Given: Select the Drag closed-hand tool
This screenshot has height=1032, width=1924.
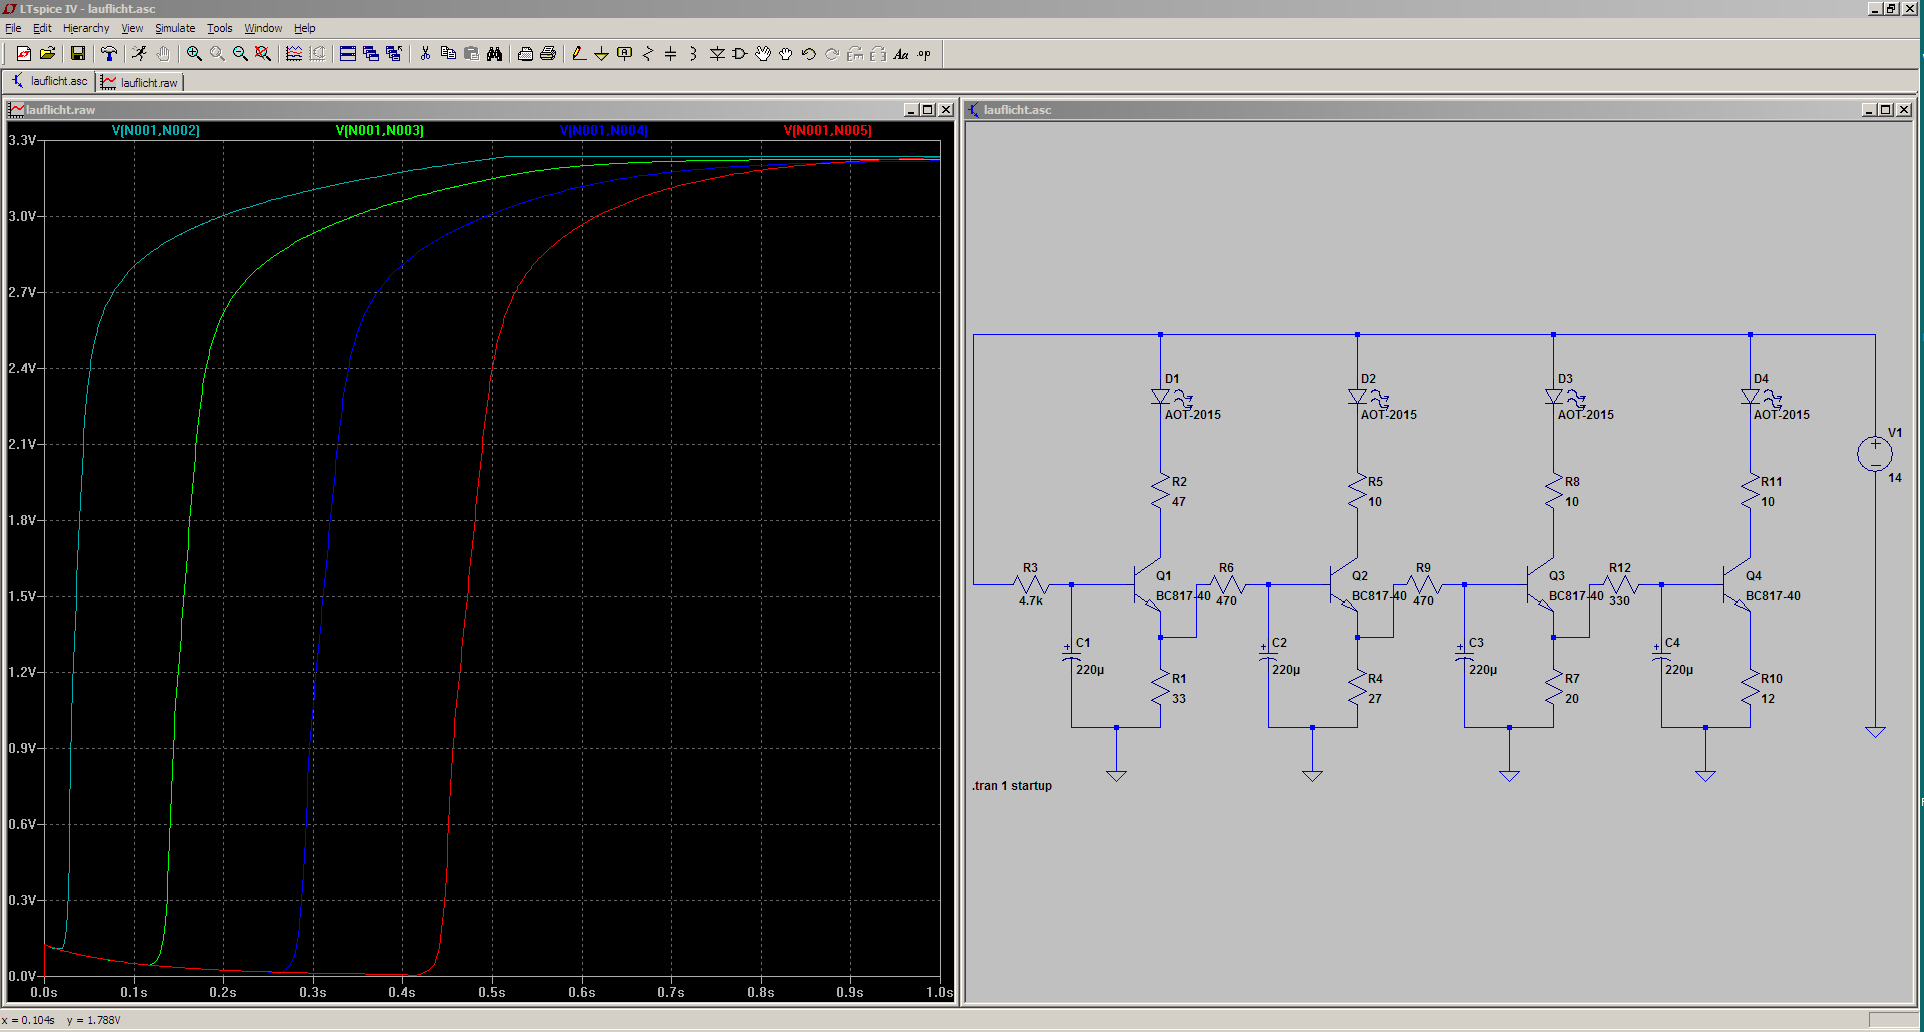Looking at the screenshot, I should [x=786, y=54].
